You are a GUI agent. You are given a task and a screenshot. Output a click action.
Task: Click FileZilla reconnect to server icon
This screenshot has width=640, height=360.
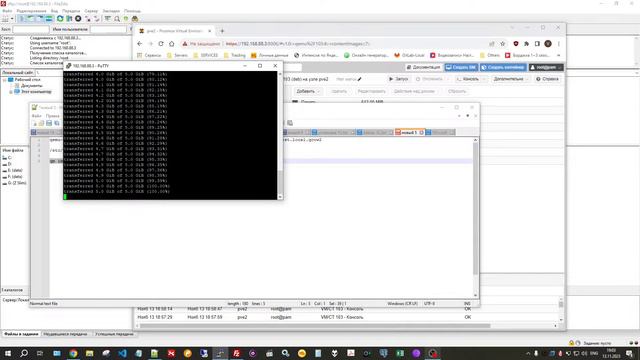coord(97,19)
